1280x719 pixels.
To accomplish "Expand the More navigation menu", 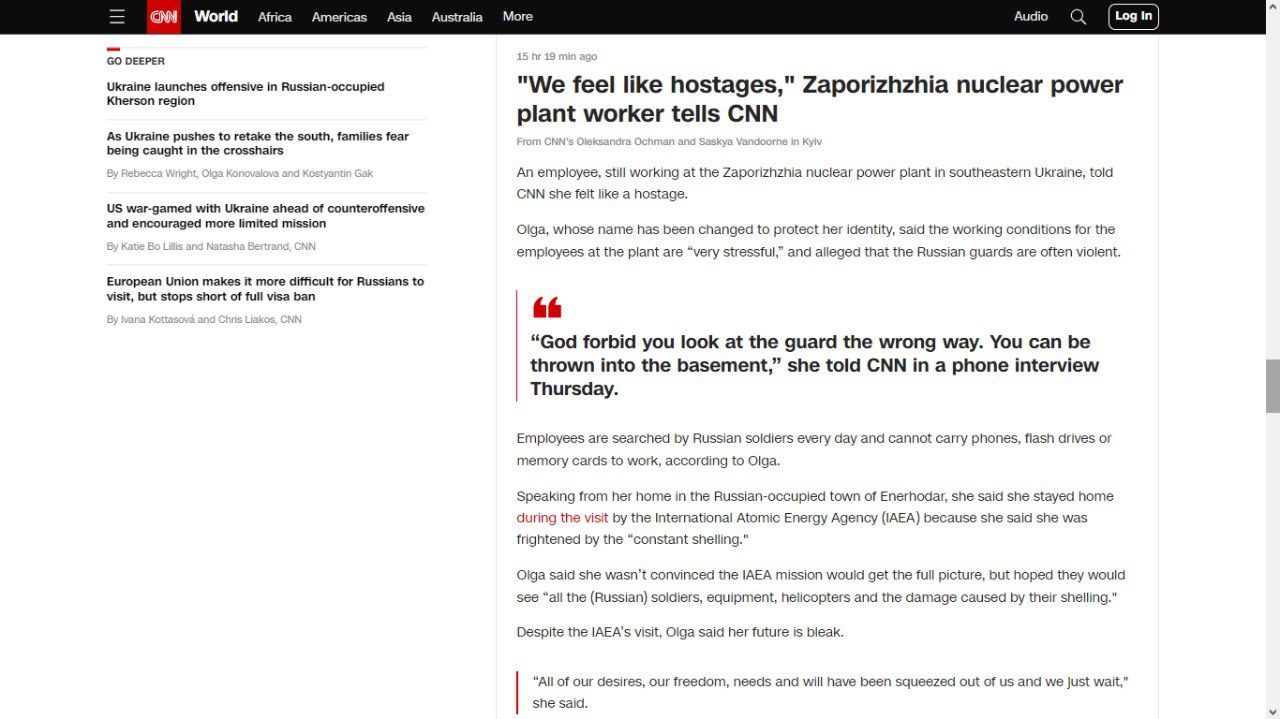I will click(518, 16).
